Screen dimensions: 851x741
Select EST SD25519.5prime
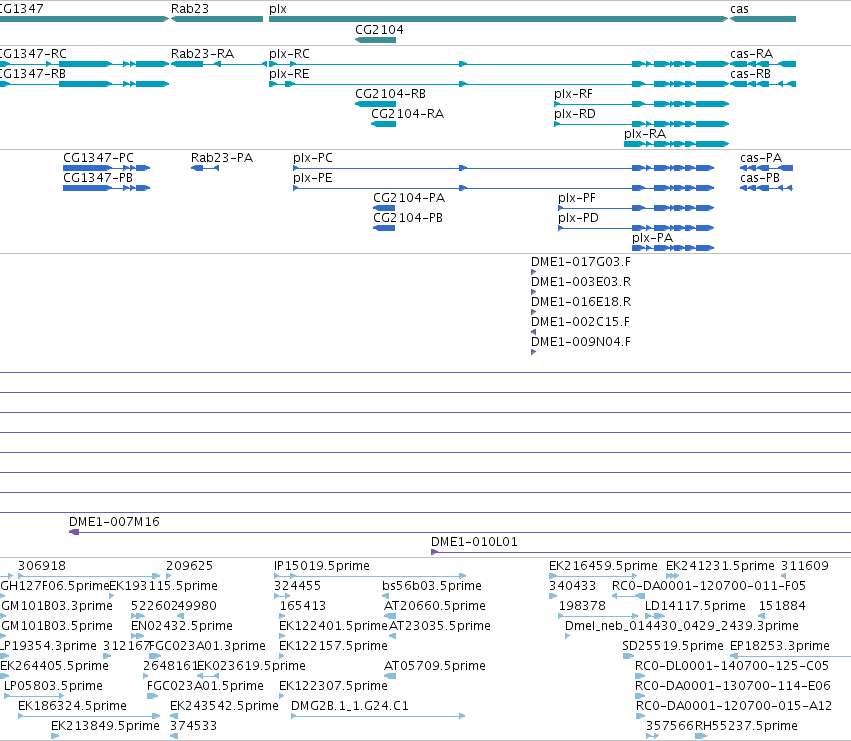coord(673,647)
